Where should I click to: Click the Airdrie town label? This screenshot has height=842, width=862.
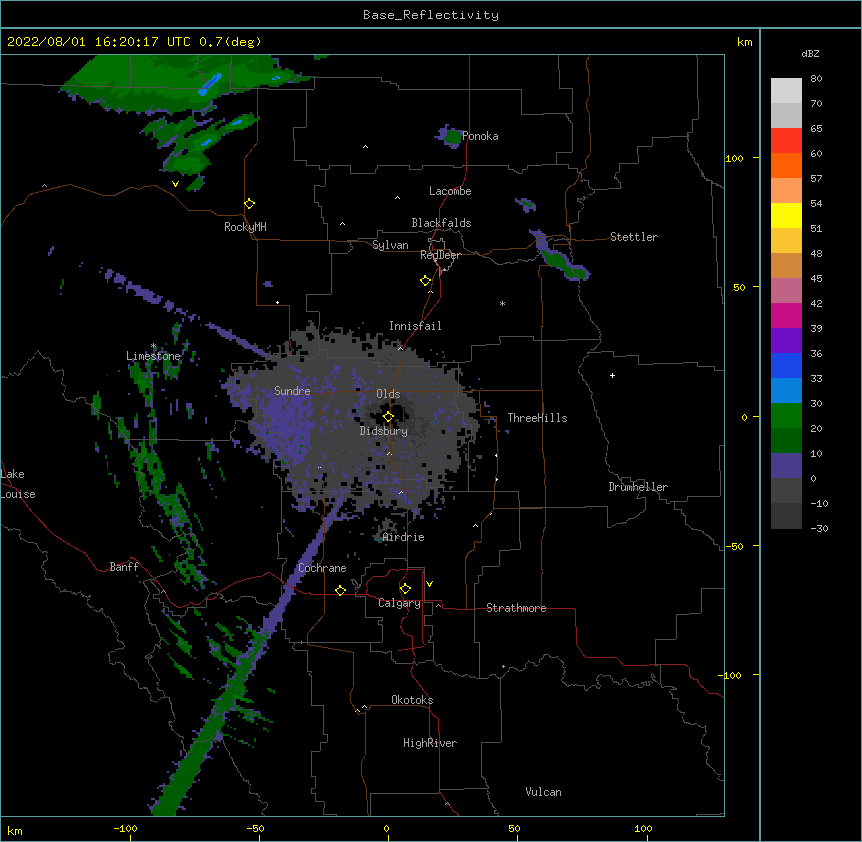click(404, 537)
